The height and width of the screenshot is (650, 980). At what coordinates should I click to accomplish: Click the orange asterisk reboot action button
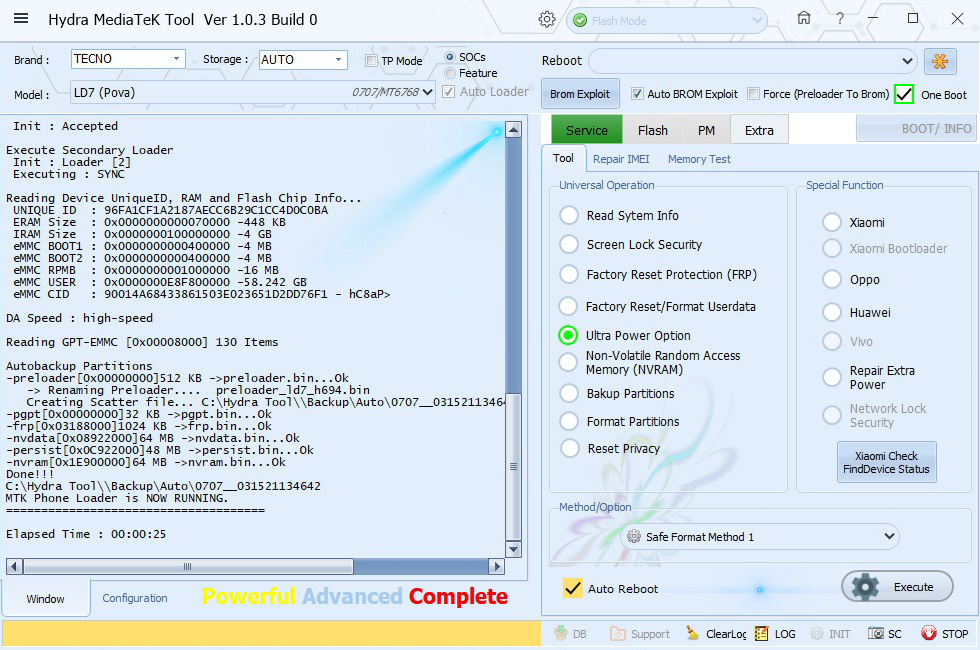940,61
